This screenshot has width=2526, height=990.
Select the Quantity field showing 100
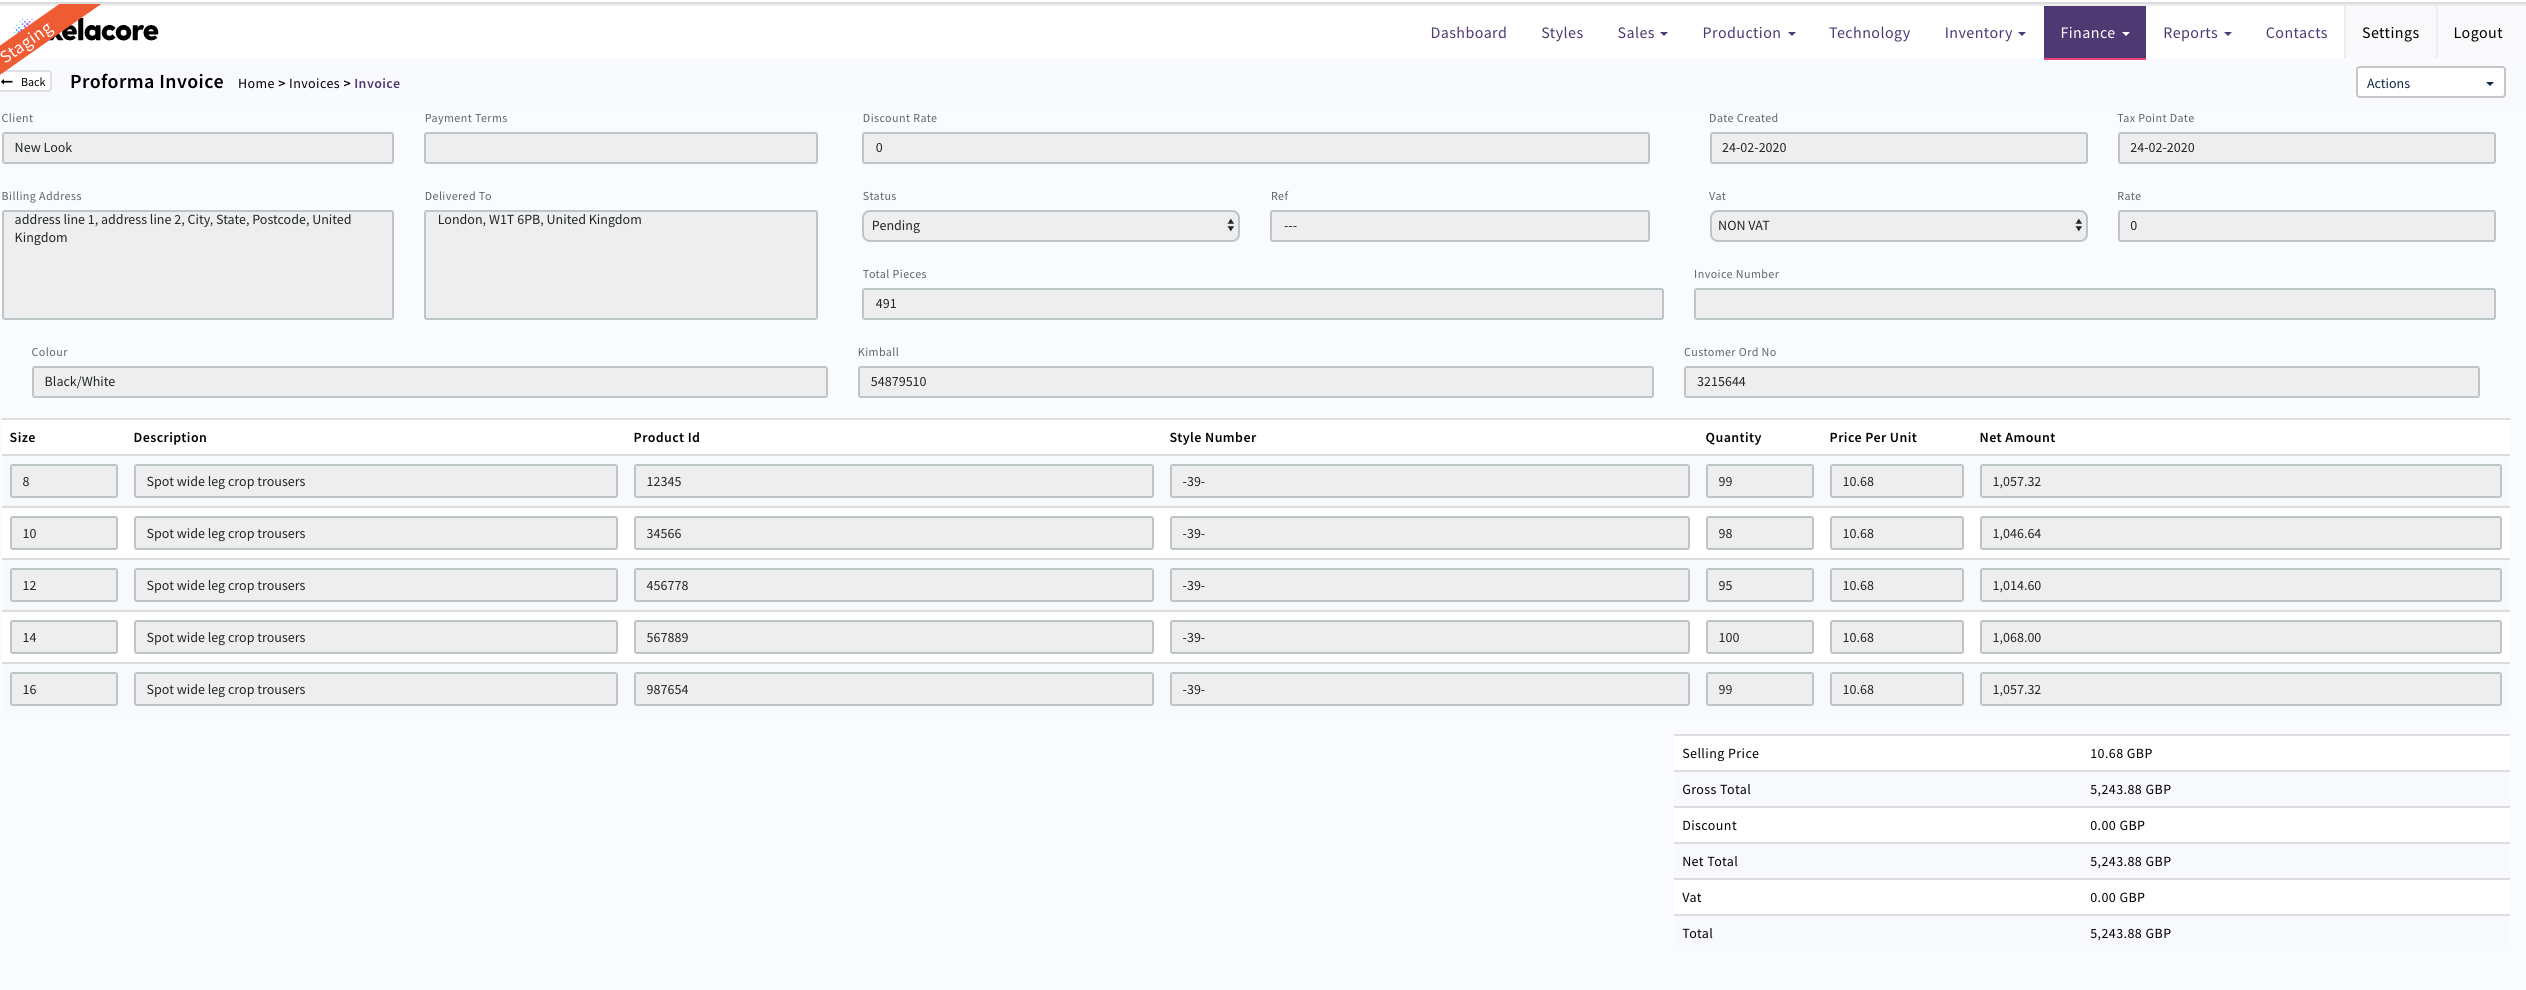point(1758,638)
